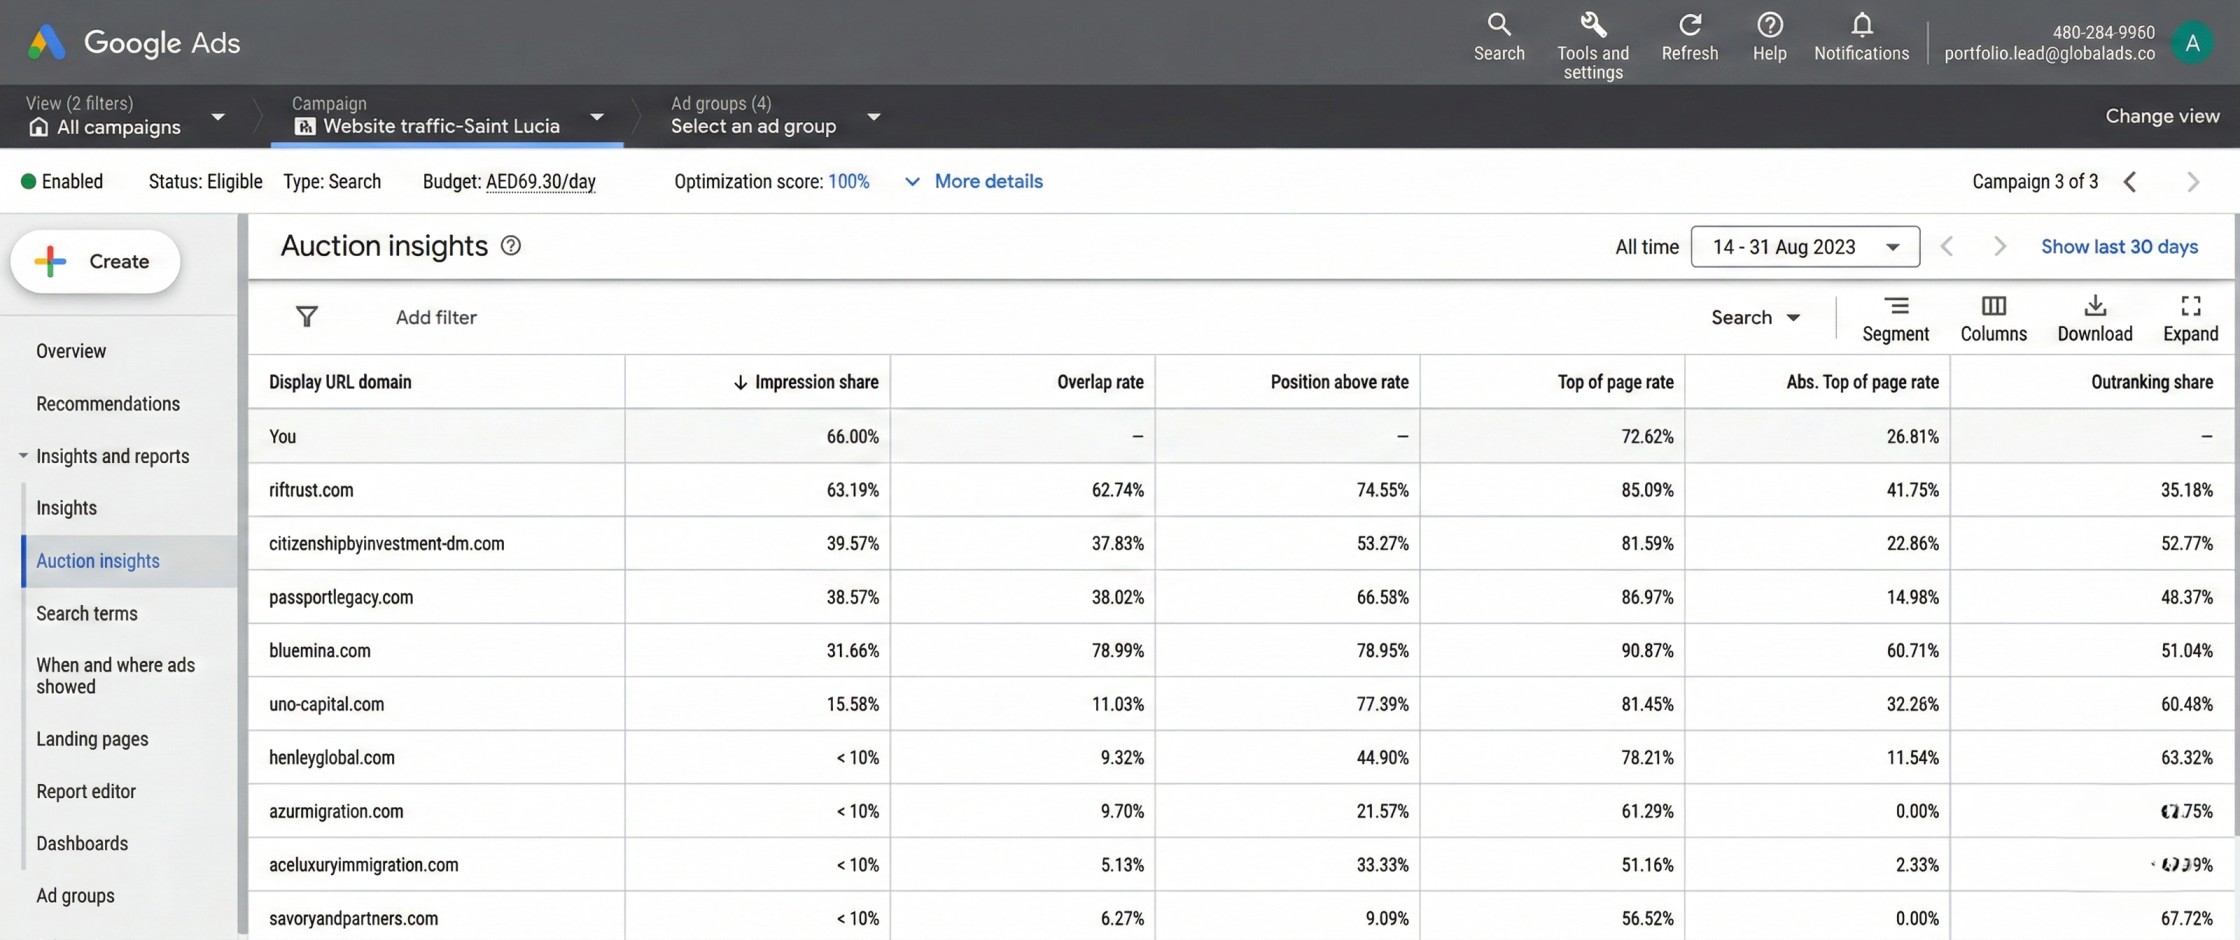Click the Auction insights help icon
Viewport: 2240px width, 940px height.
point(511,246)
